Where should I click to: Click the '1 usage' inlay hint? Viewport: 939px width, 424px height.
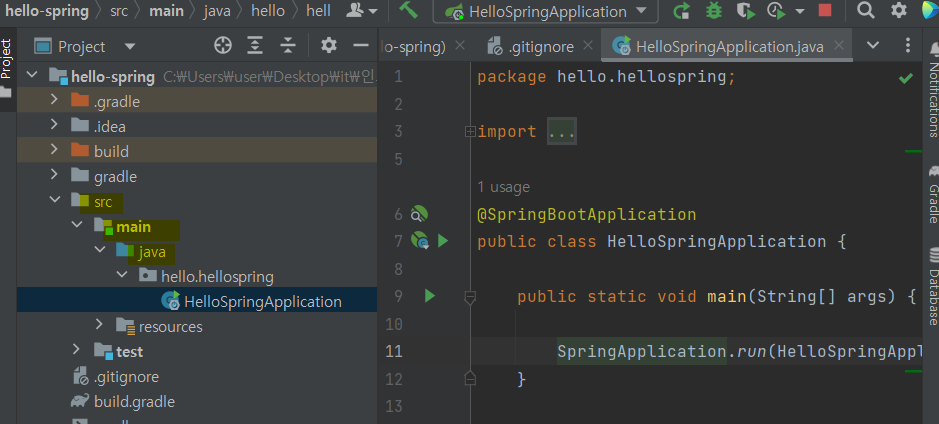pyautogui.click(x=503, y=187)
